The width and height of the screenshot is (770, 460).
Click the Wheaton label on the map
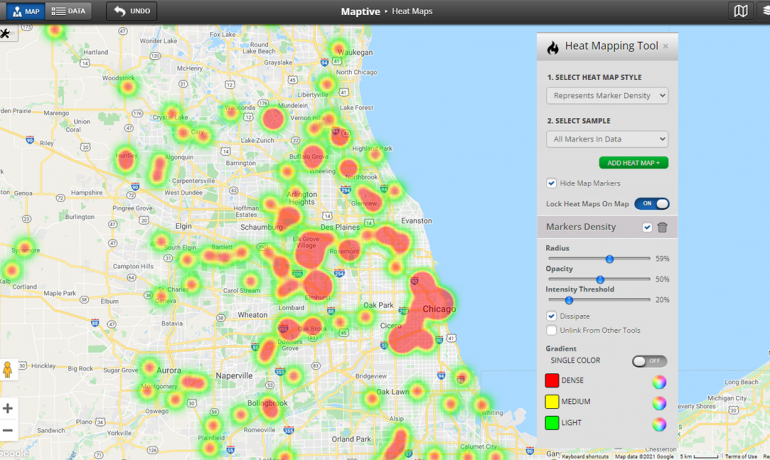[252, 315]
